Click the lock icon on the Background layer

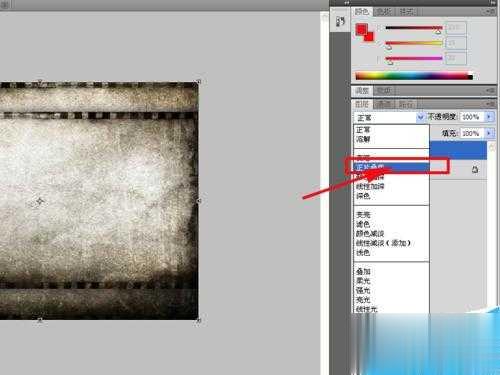(x=475, y=170)
